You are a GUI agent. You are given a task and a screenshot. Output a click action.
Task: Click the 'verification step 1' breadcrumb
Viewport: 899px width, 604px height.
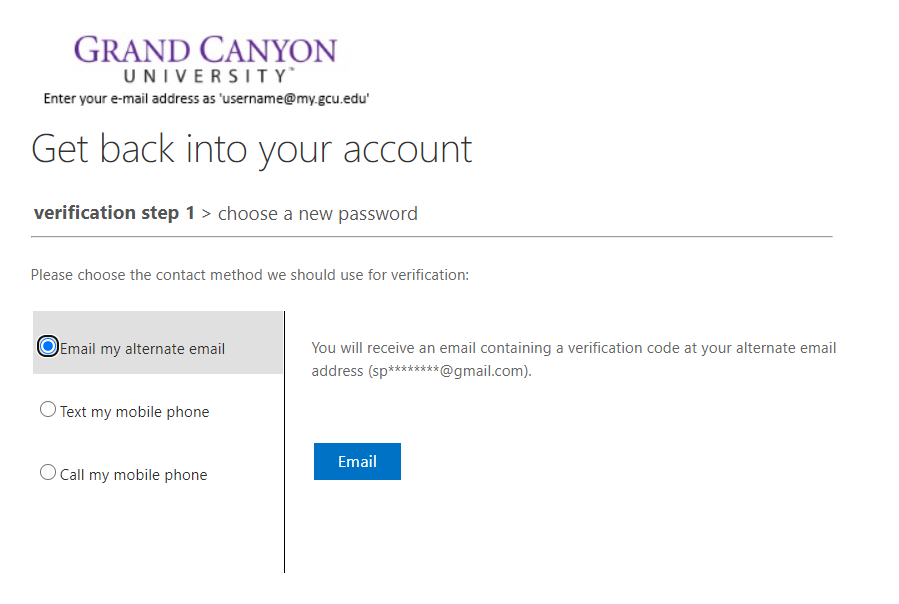114,213
